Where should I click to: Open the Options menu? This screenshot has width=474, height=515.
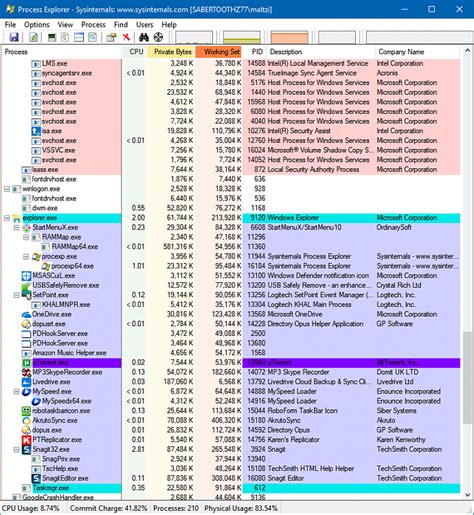pos(37,25)
